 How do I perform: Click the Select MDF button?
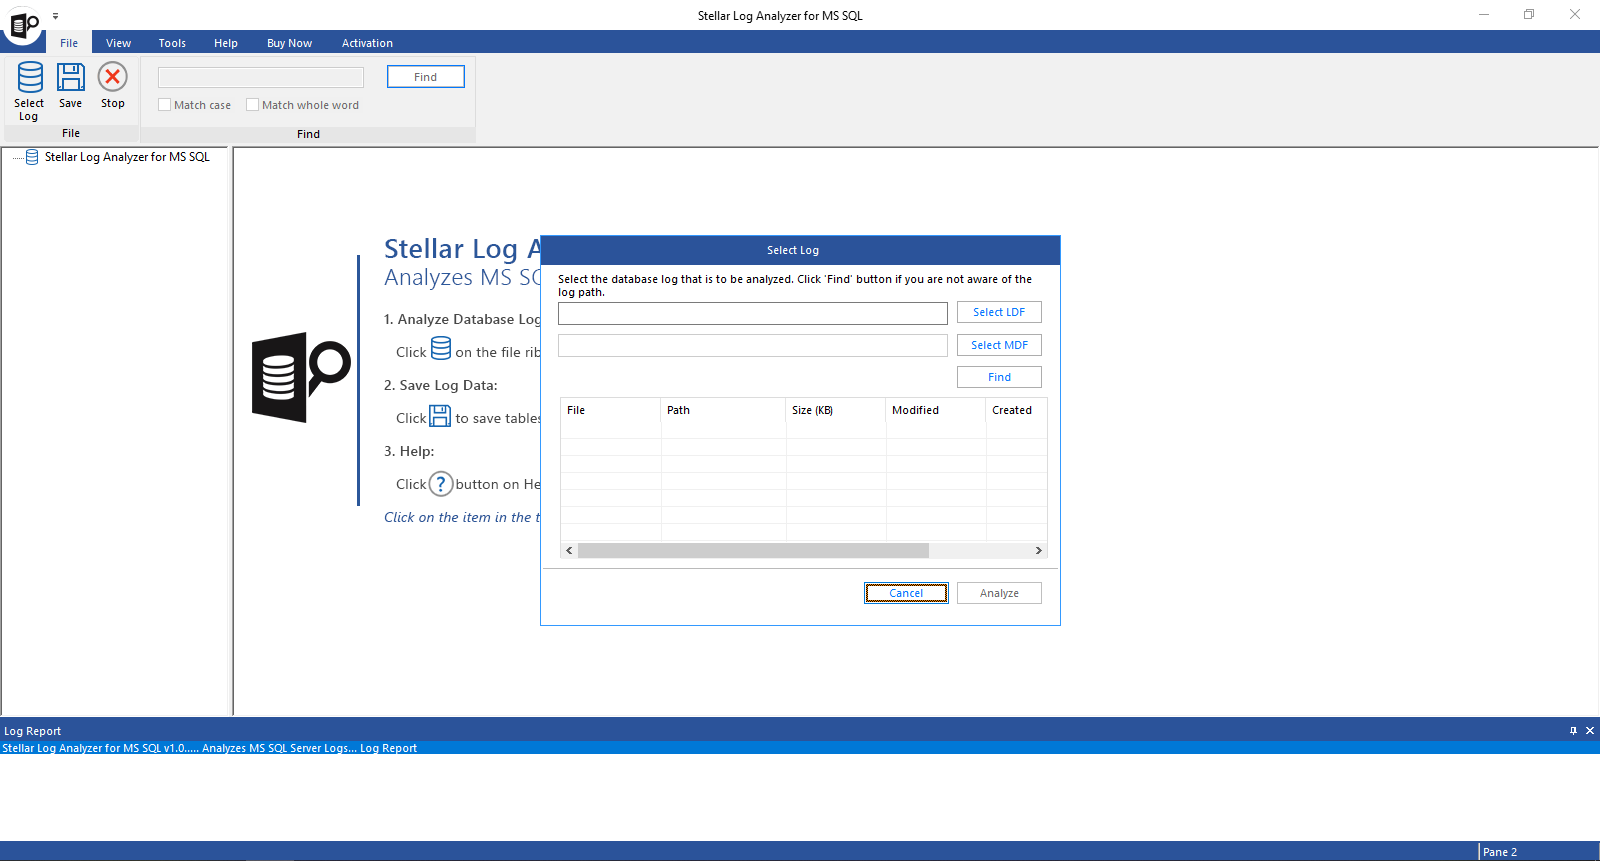point(998,345)
